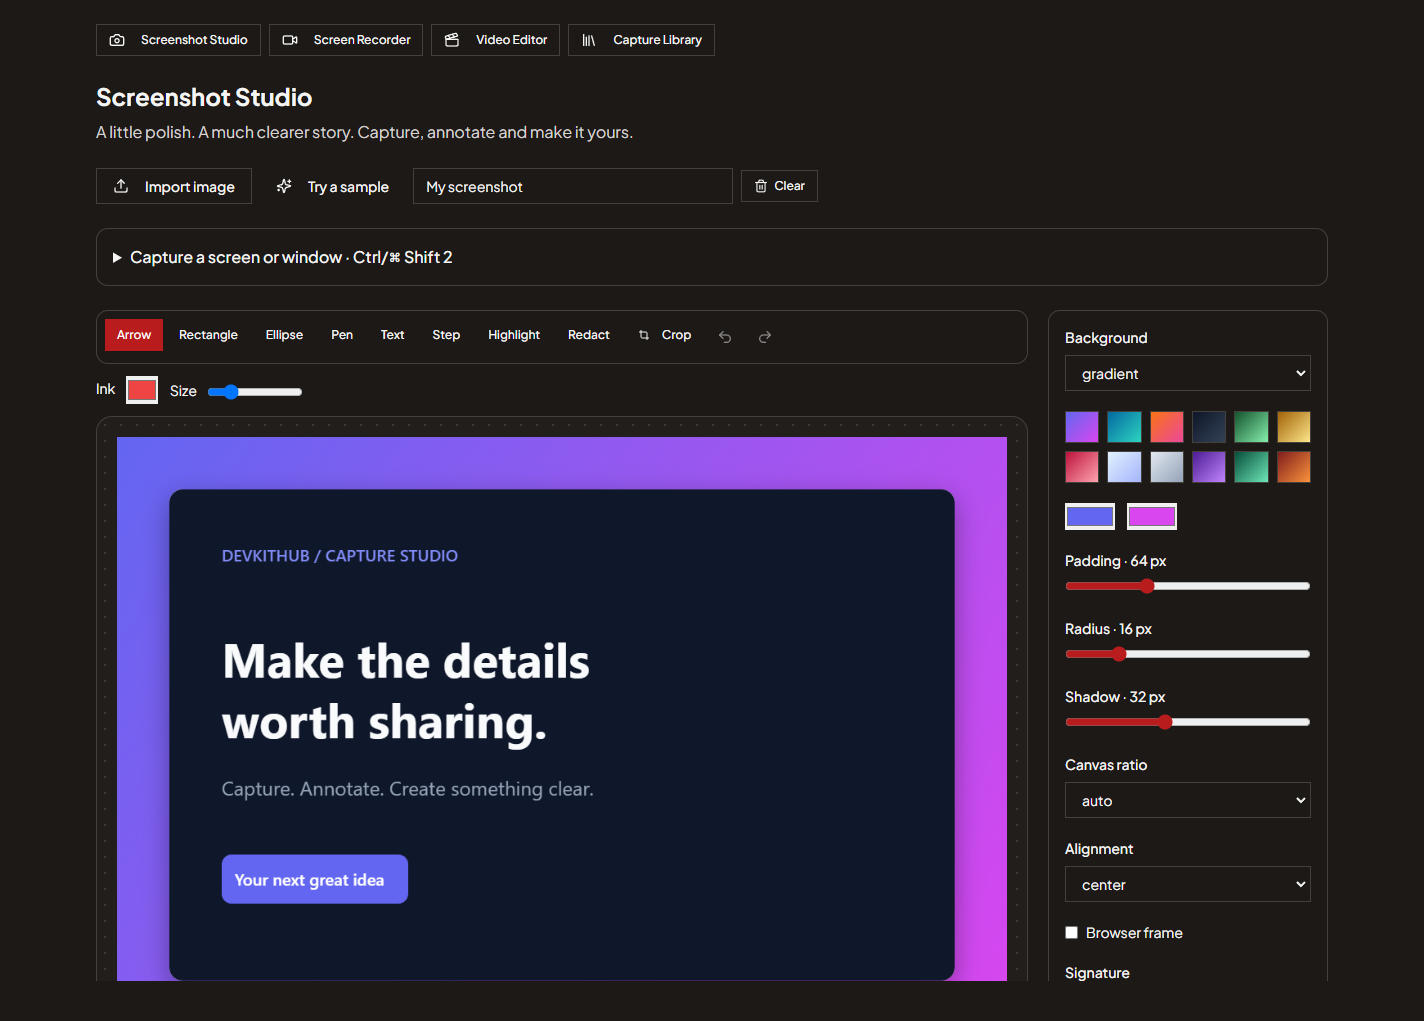1424x1021 pixels.
Task: Pick the purple-pink gradient preset
Action: pyautogui.click(x=1082, y=427)
